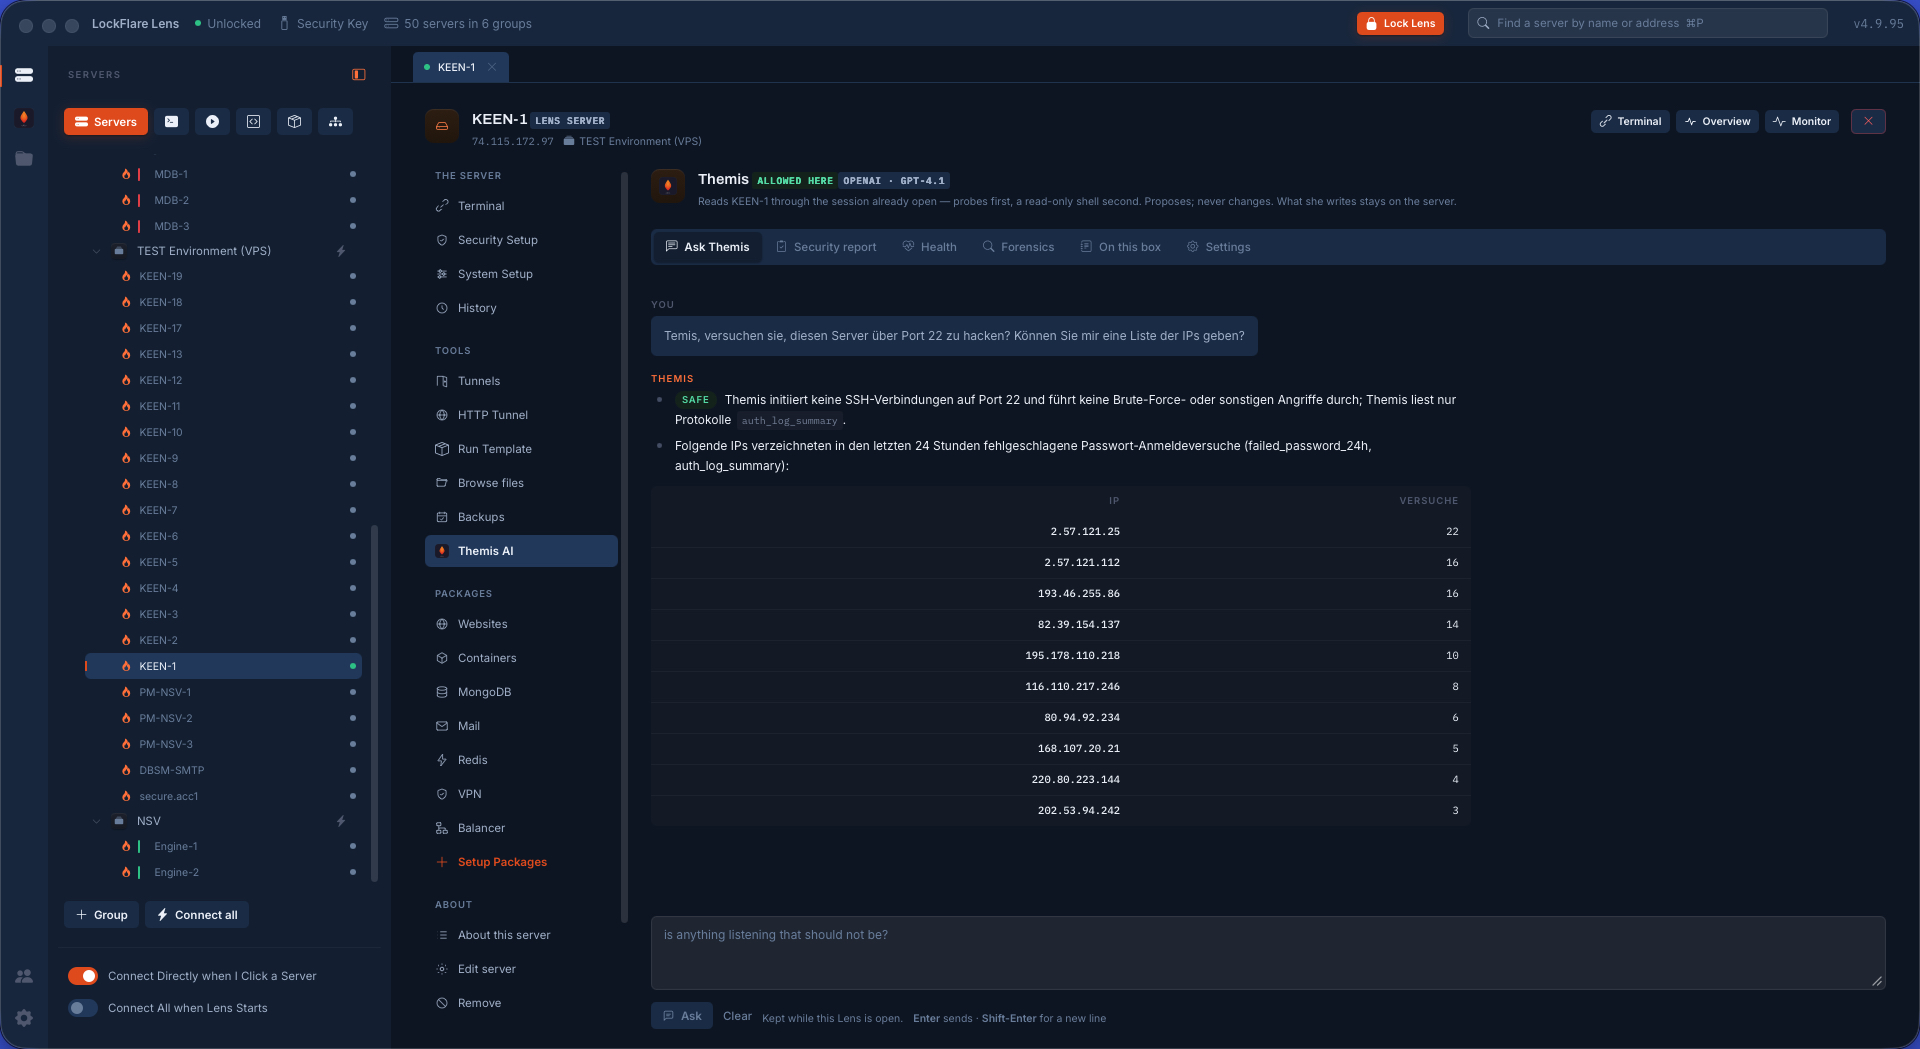Viewport: 1920px width, 1049px height.
Task: Select the Engine-1 server
Action: tap(224, 846)
